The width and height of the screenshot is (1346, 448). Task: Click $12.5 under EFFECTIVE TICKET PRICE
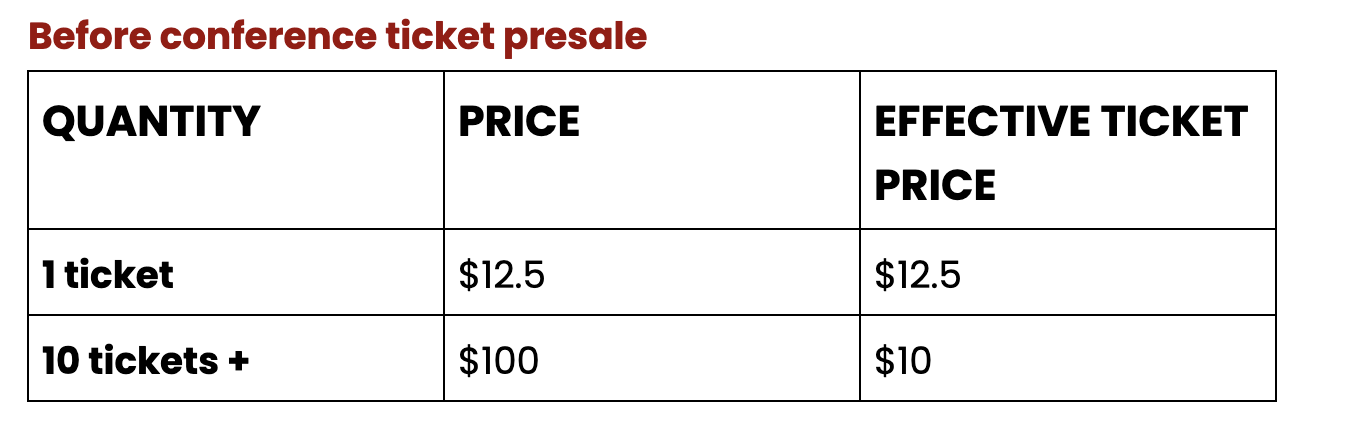point(918,275)
